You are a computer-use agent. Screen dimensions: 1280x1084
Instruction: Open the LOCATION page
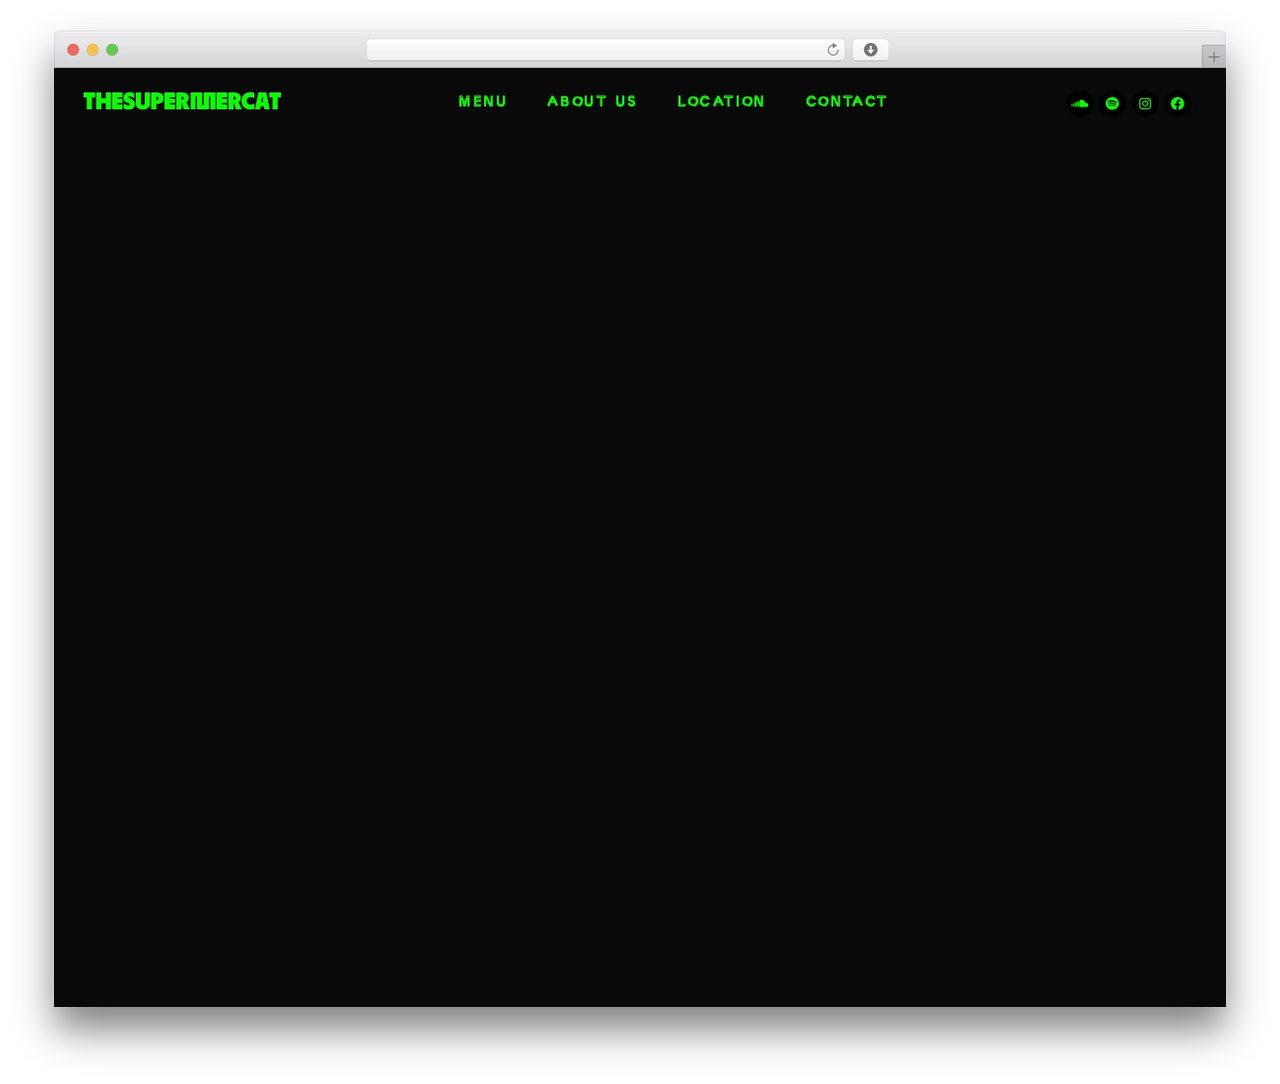point(721,101)
